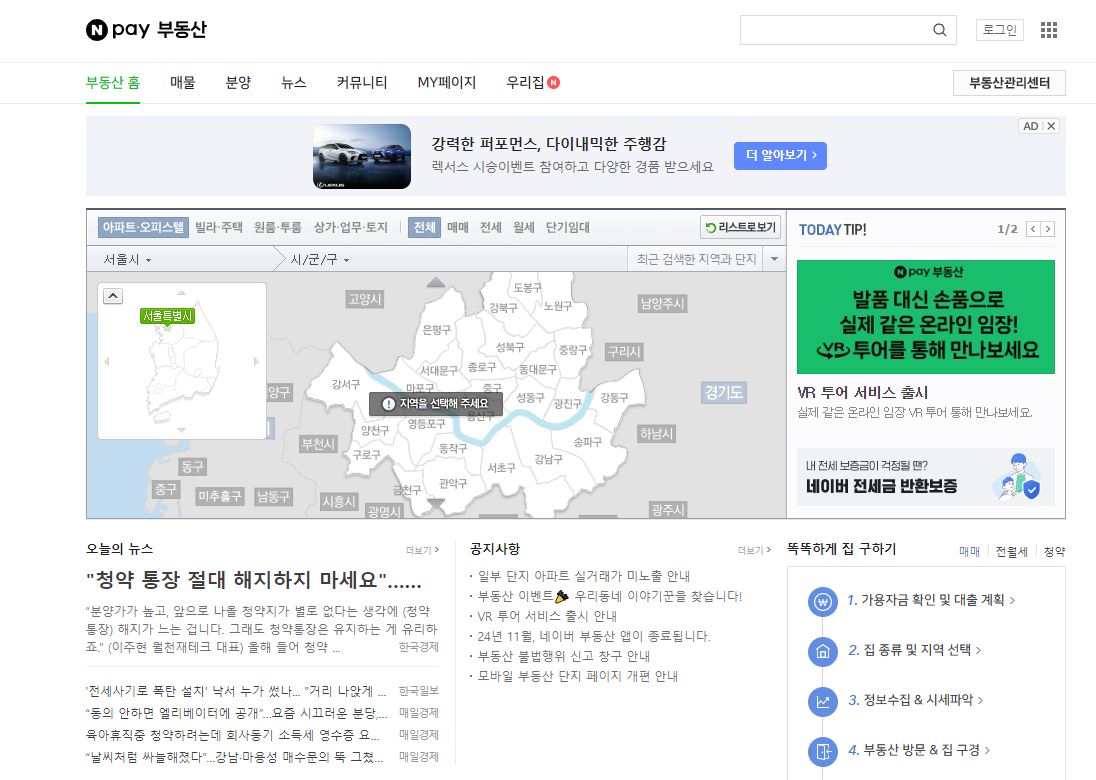Select 매매 deal type filter

(458, 227)
